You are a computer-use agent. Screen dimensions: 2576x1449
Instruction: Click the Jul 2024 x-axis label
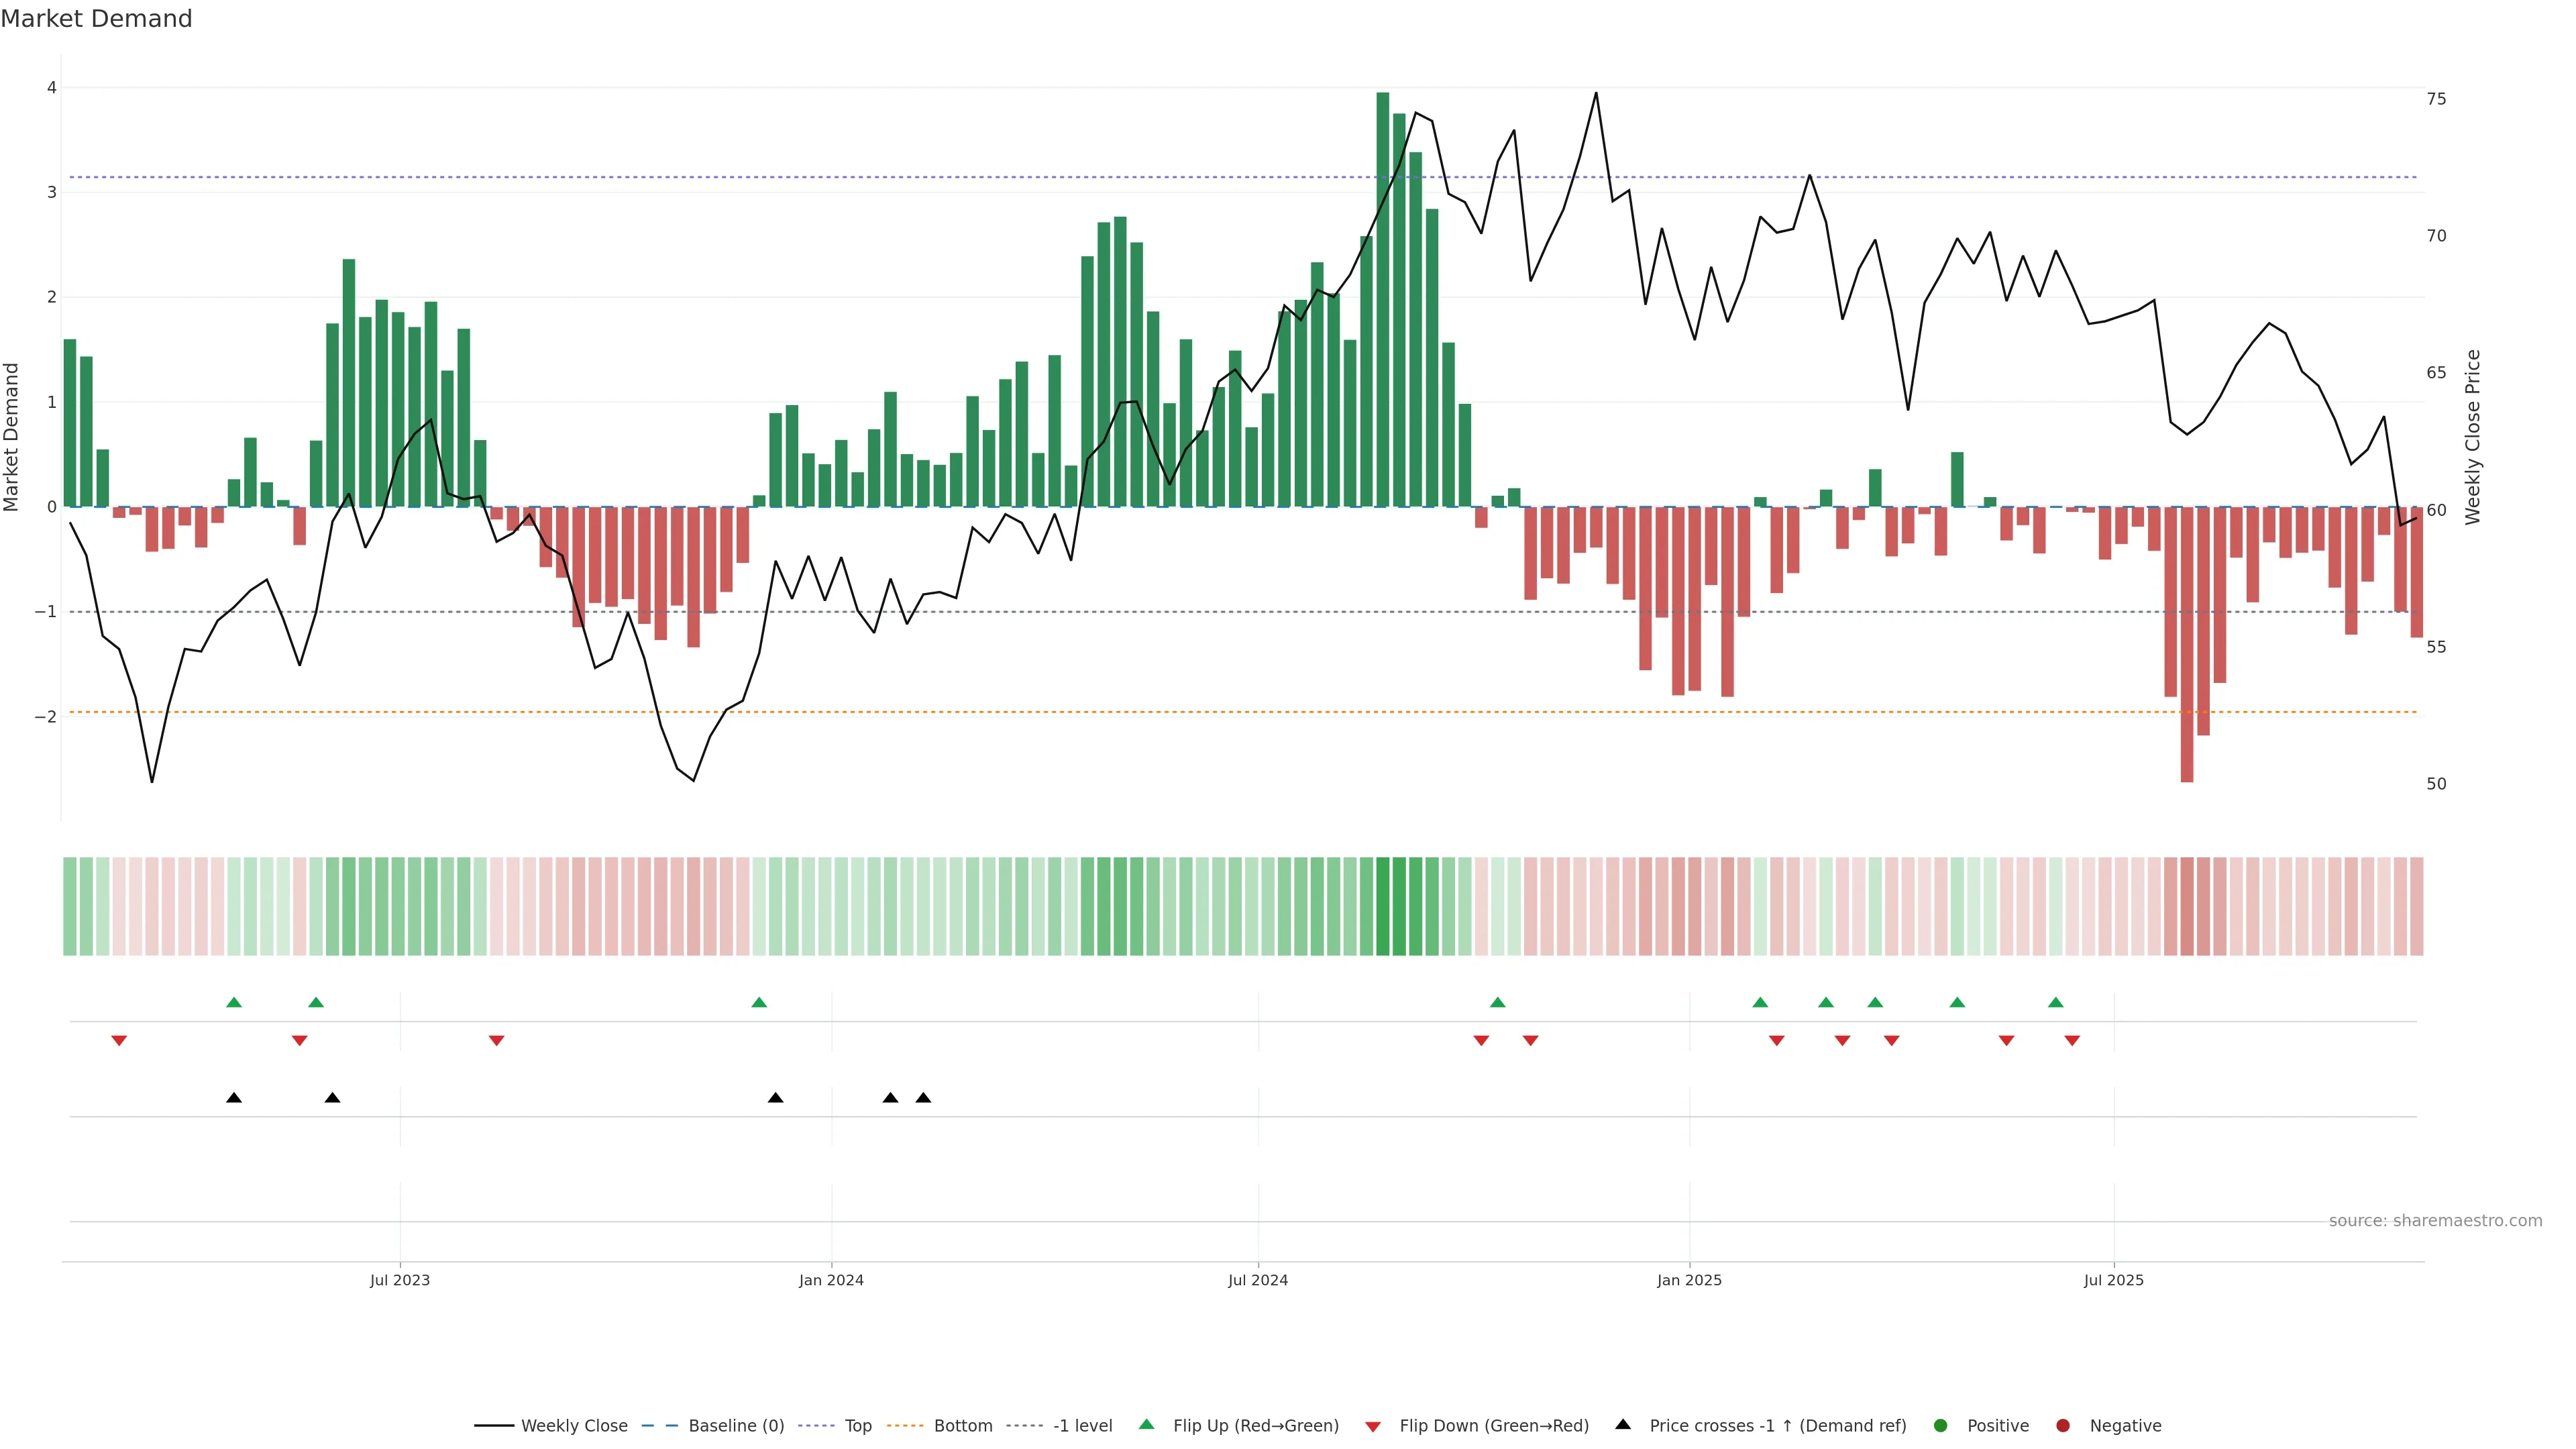tap(1258, 1281)
